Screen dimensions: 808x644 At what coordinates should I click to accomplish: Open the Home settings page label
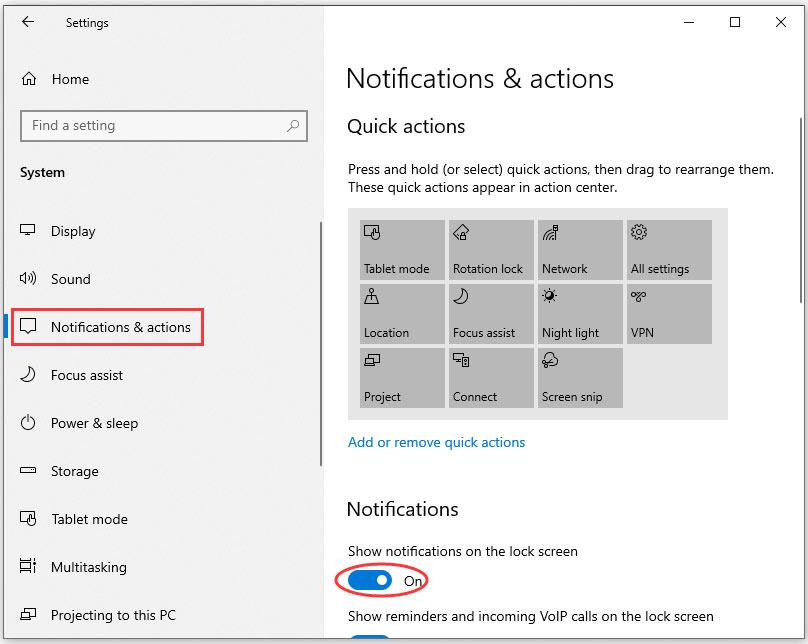(x=71, y=79)
